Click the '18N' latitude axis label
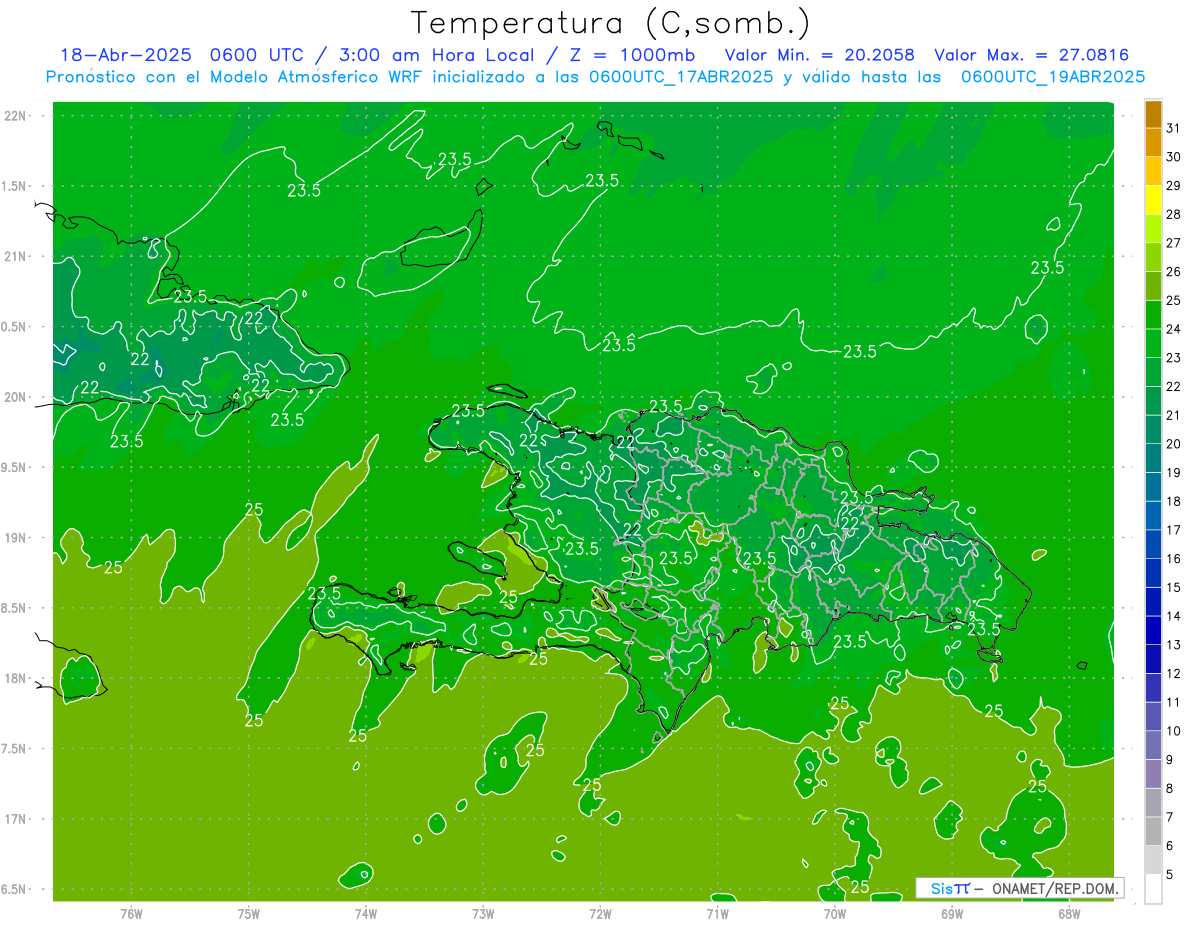Image resolution: width=1200 pixels, height=927 pixels. point(14,678)
